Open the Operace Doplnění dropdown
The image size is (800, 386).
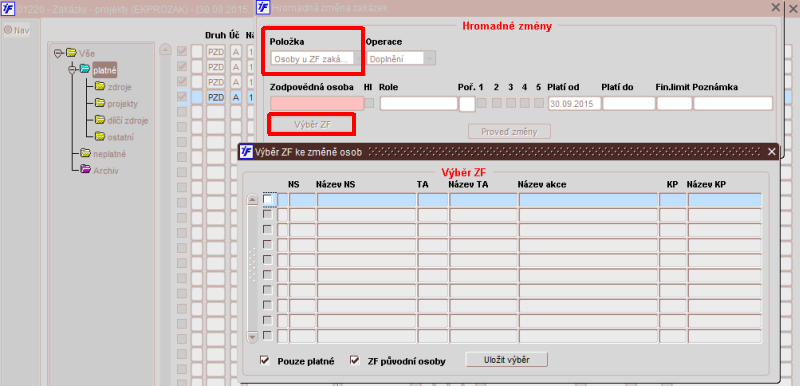(401, 59)
